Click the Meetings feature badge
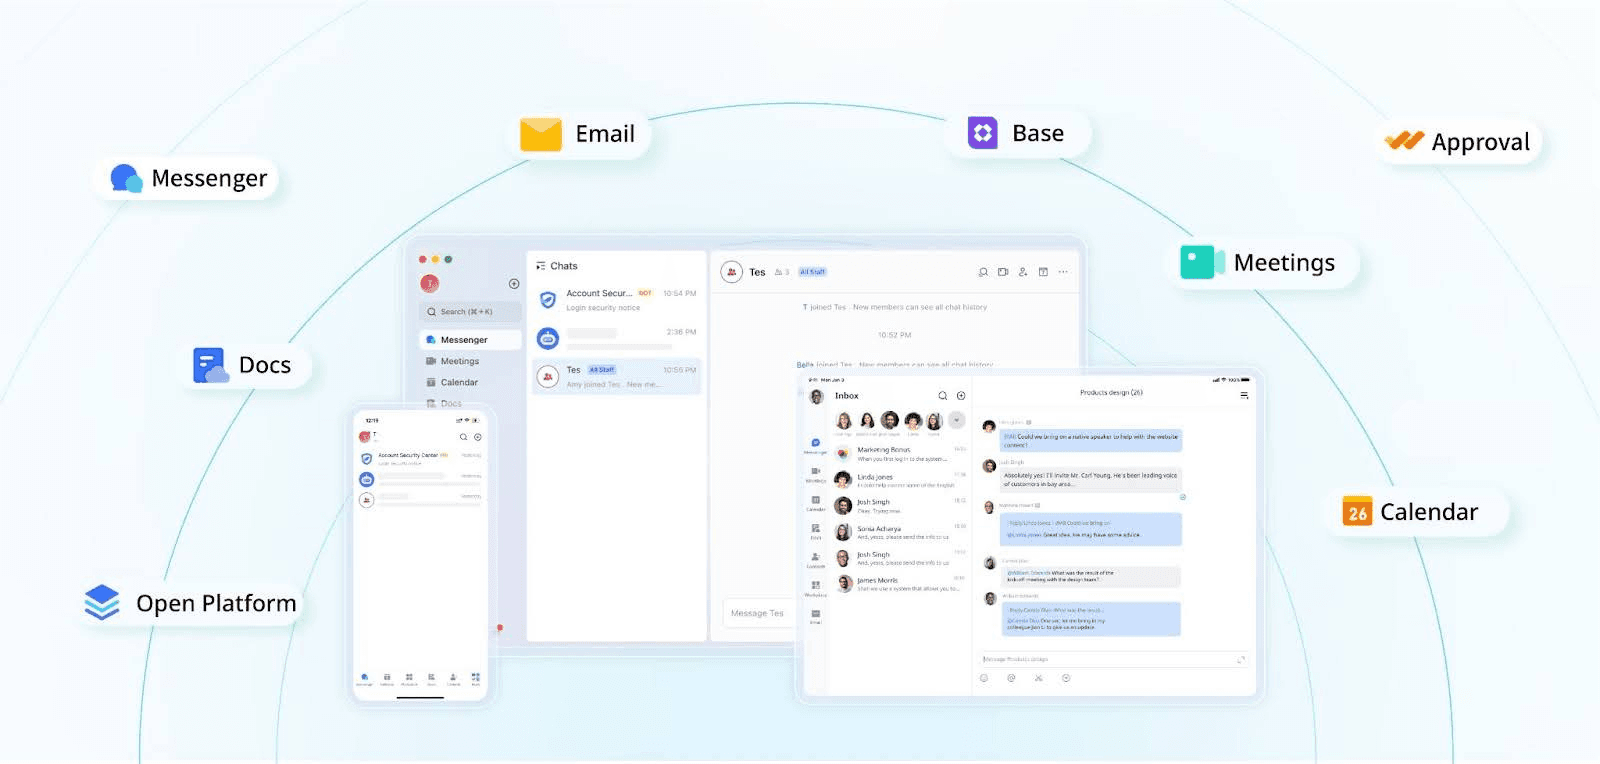Viewport: 1600px width, 764px height. point(1262,263)
